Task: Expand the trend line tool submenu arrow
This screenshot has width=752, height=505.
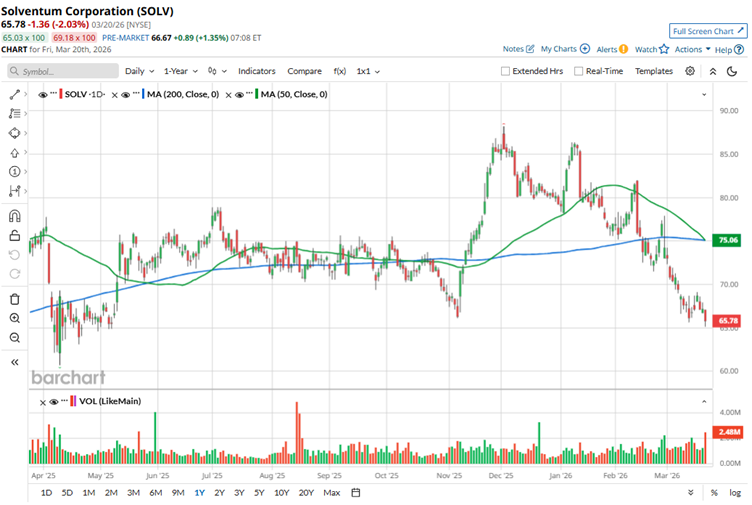Action: [x=25, y=94]
